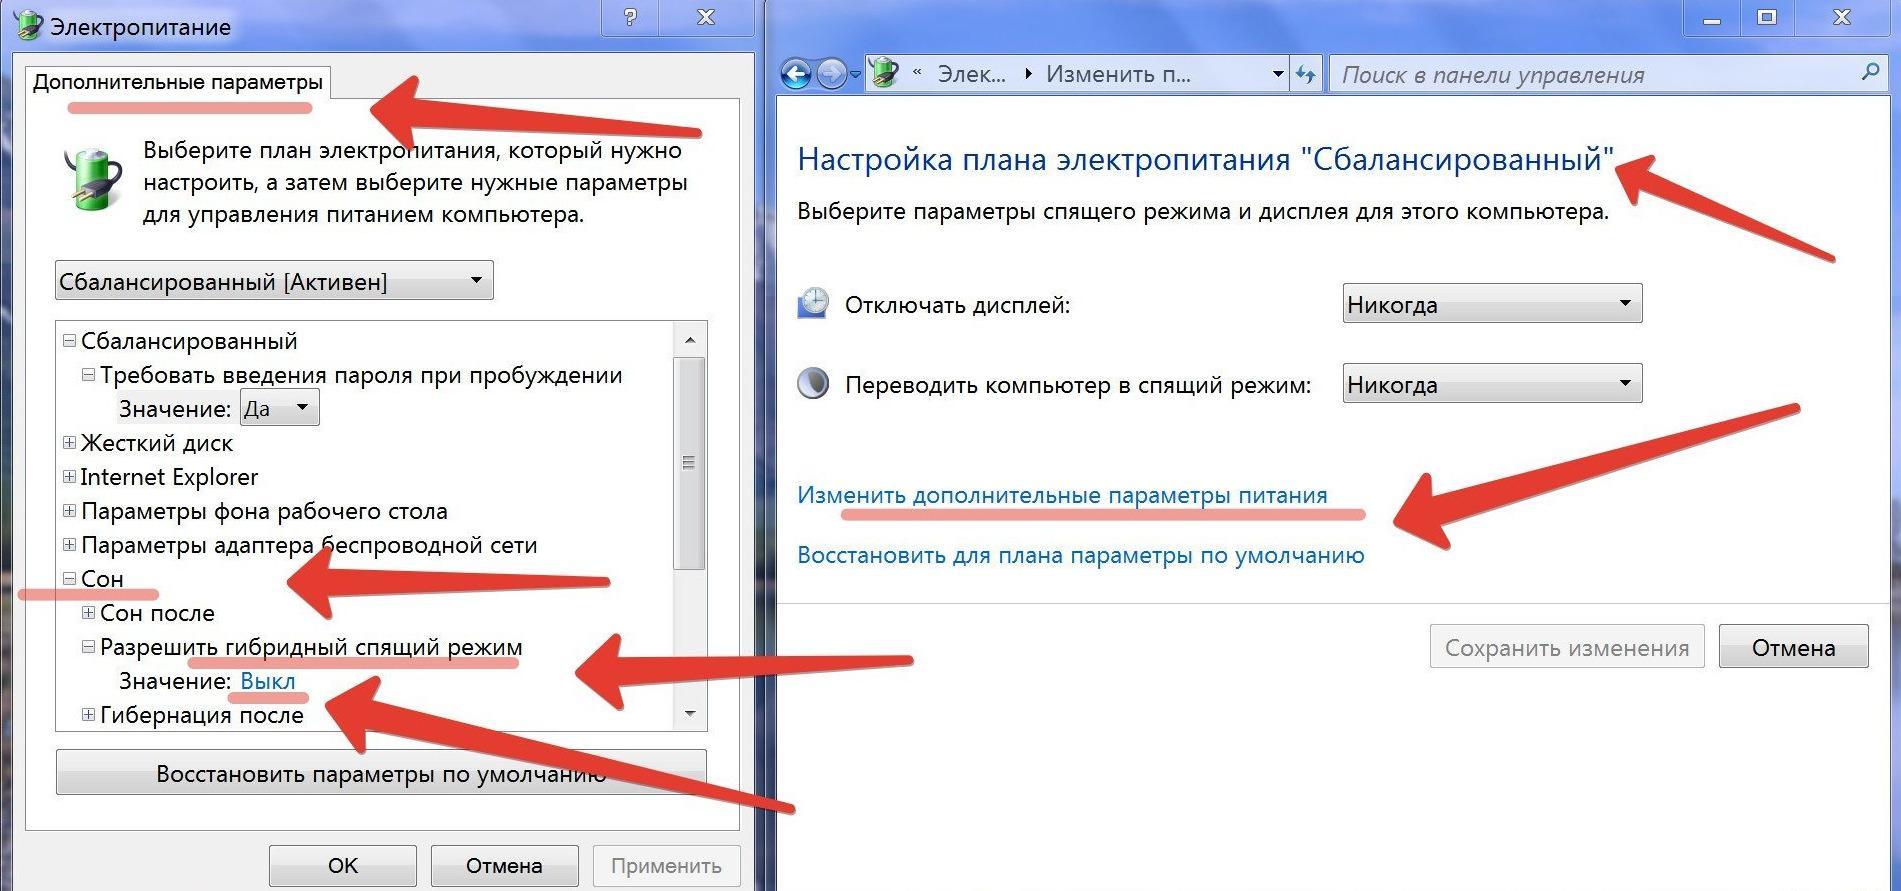
Task: Expand the Сон после node
Action: tap(88, 613)
